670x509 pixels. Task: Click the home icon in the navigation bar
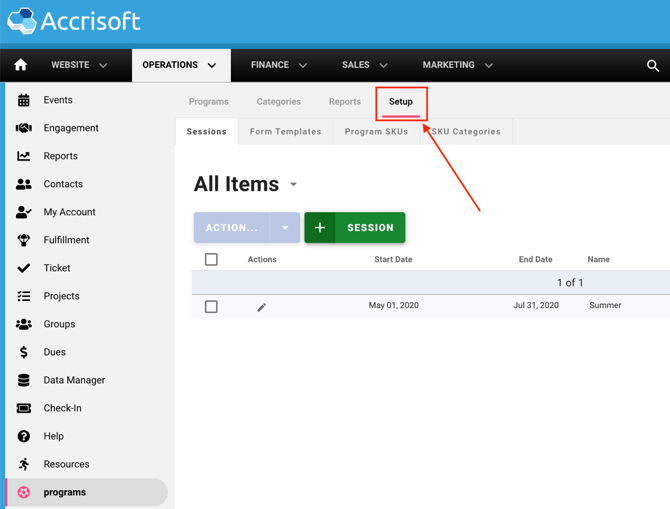point(20,65)
